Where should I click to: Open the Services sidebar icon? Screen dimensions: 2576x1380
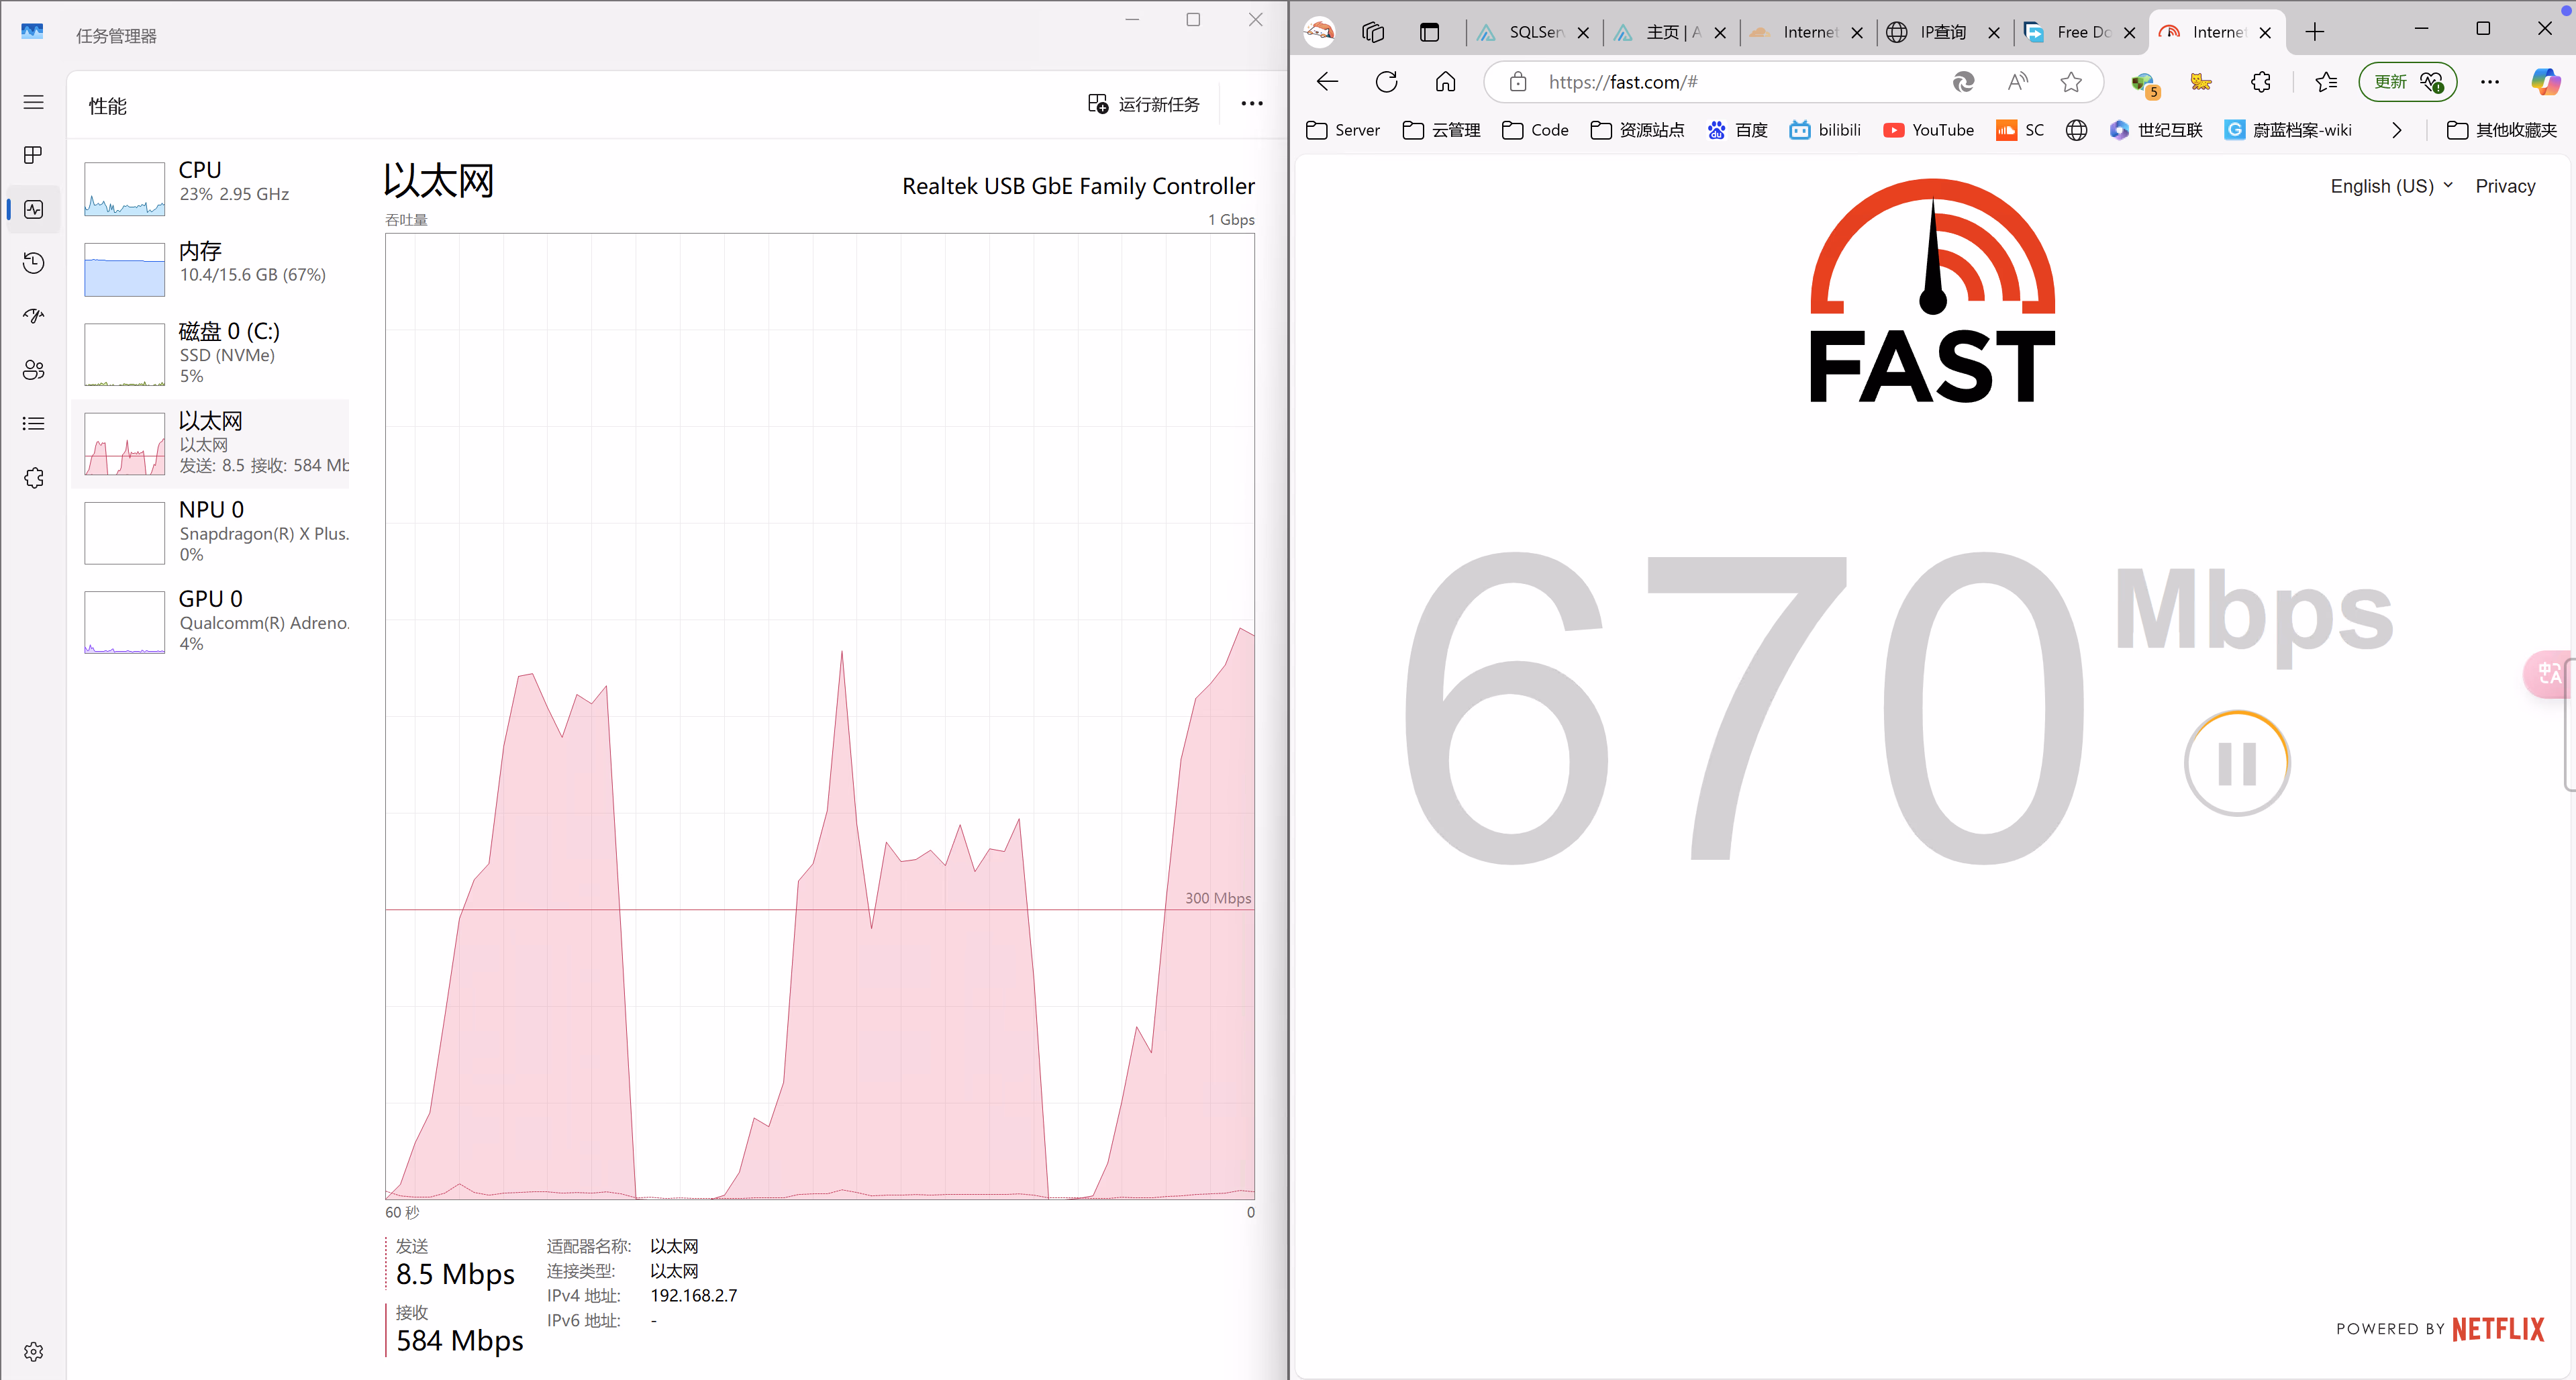(33, 478)
